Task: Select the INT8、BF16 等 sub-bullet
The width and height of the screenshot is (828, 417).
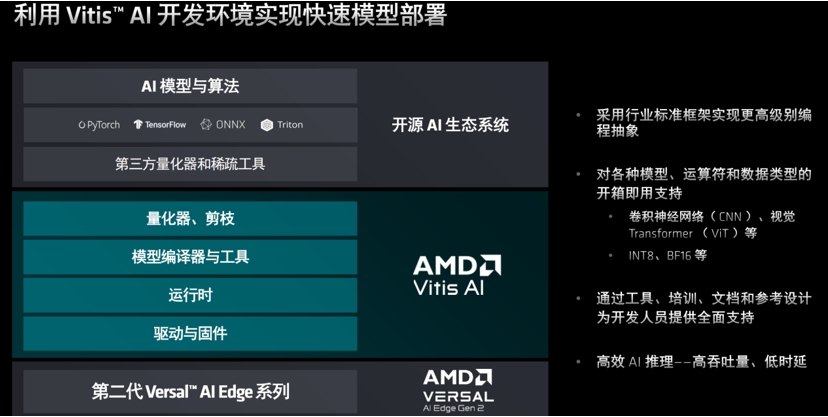Action: [667, 255]
